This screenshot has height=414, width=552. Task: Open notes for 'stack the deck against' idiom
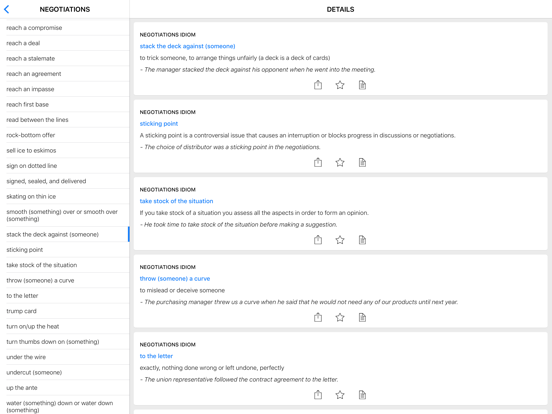point(362,85)
